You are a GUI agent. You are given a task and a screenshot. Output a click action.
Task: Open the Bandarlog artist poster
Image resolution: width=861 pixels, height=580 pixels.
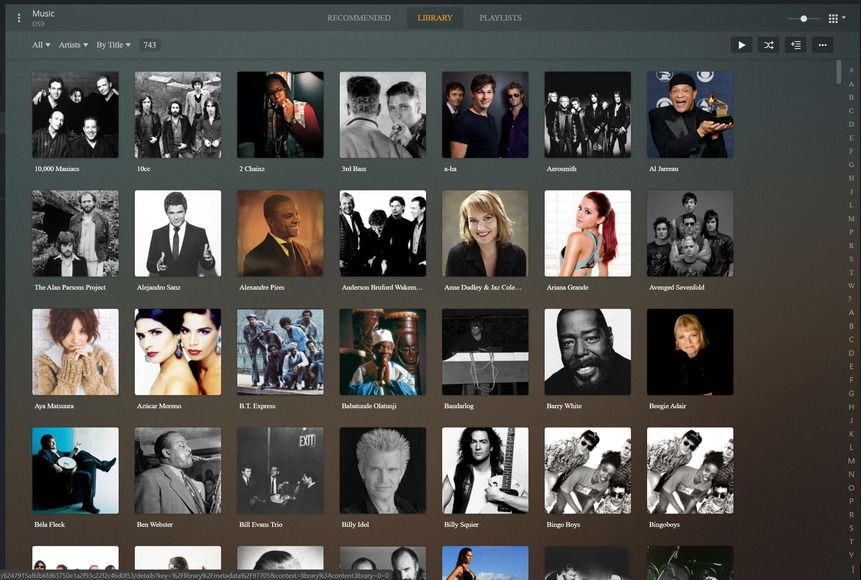point(485,352)
